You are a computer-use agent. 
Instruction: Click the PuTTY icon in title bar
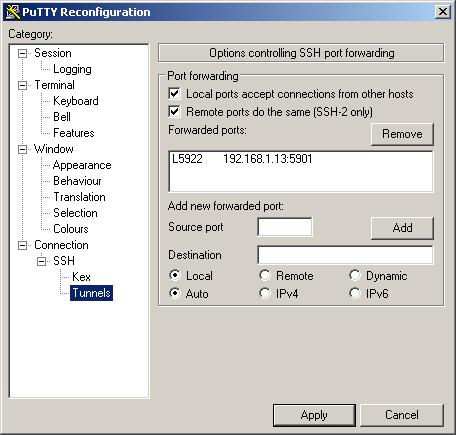13,12
